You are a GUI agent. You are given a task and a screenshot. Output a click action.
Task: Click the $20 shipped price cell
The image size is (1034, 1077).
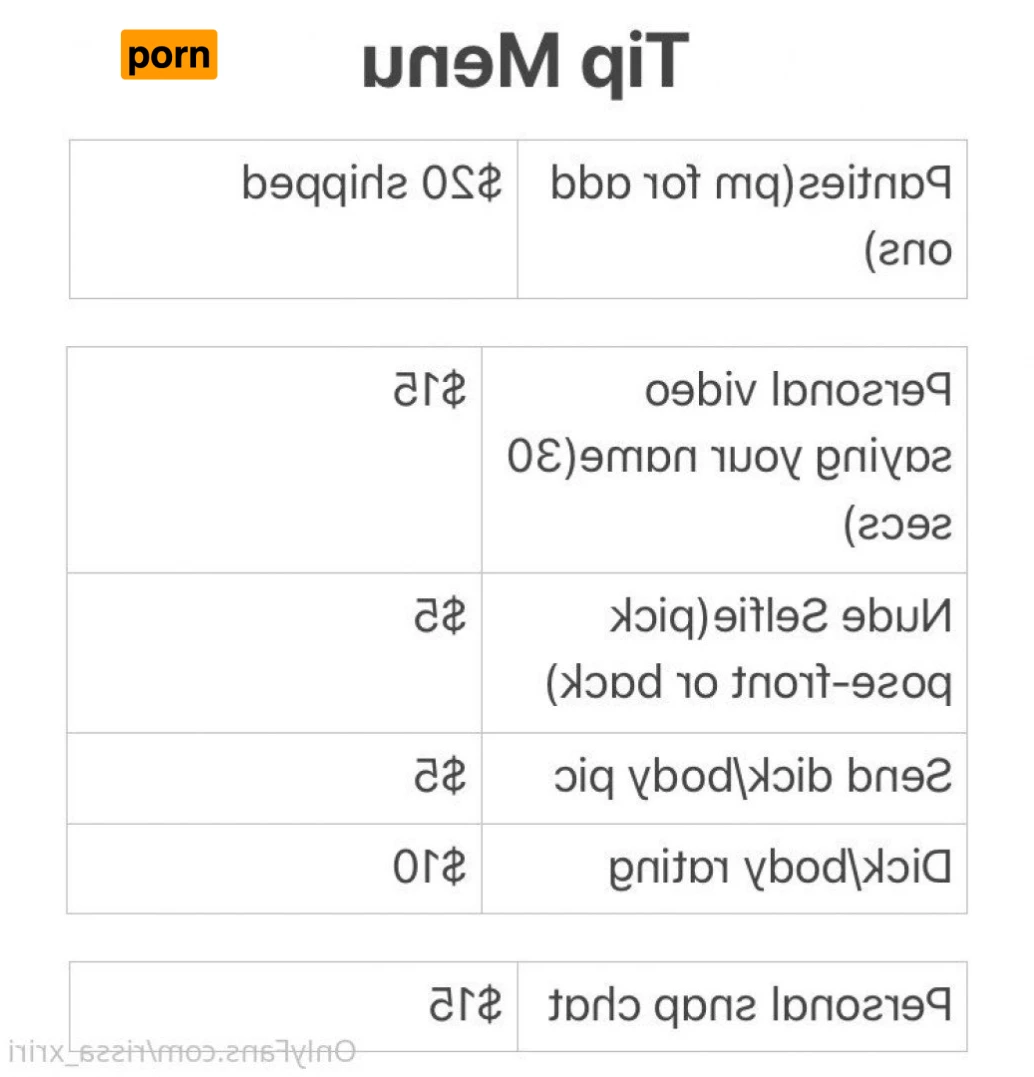click(372, 184)
